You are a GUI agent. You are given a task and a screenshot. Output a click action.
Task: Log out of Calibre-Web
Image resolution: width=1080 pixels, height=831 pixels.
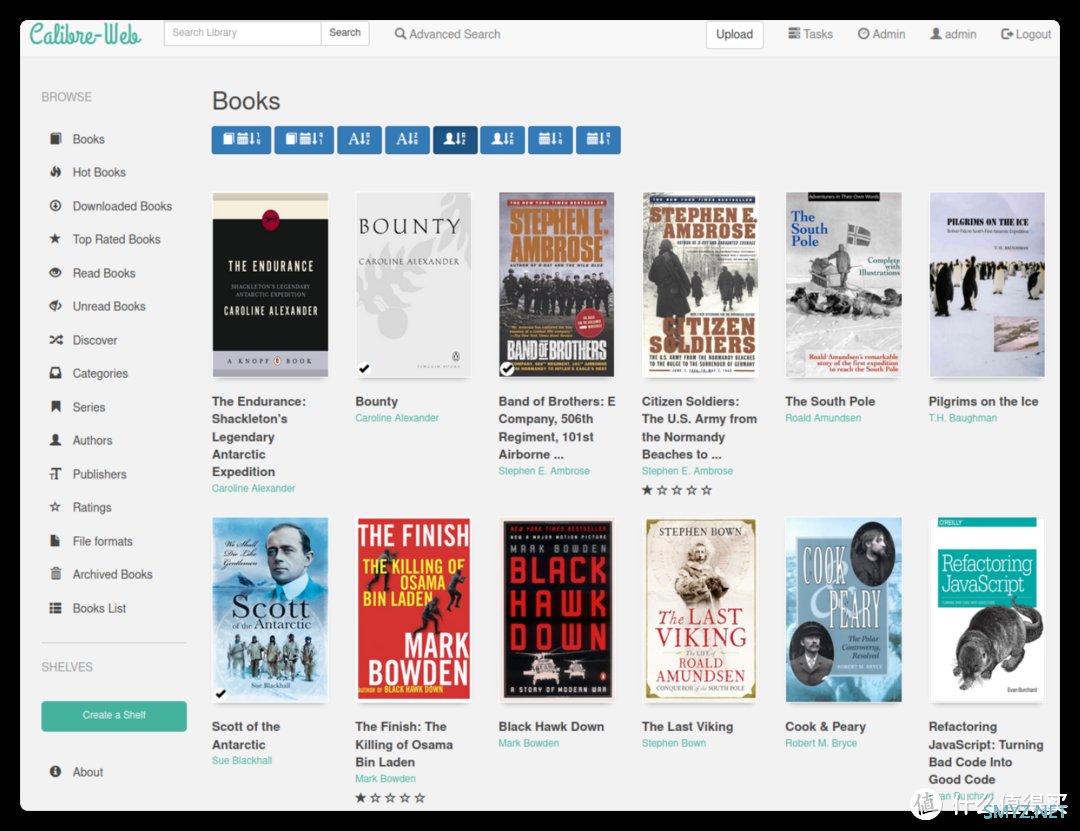[x=1026, y=34]
